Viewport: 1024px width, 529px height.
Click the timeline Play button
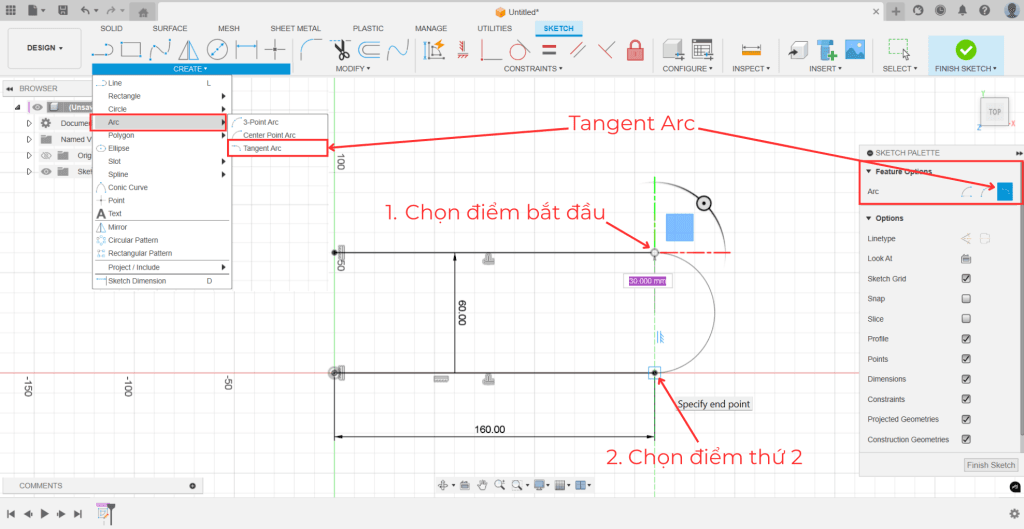(x=44, y=513)
